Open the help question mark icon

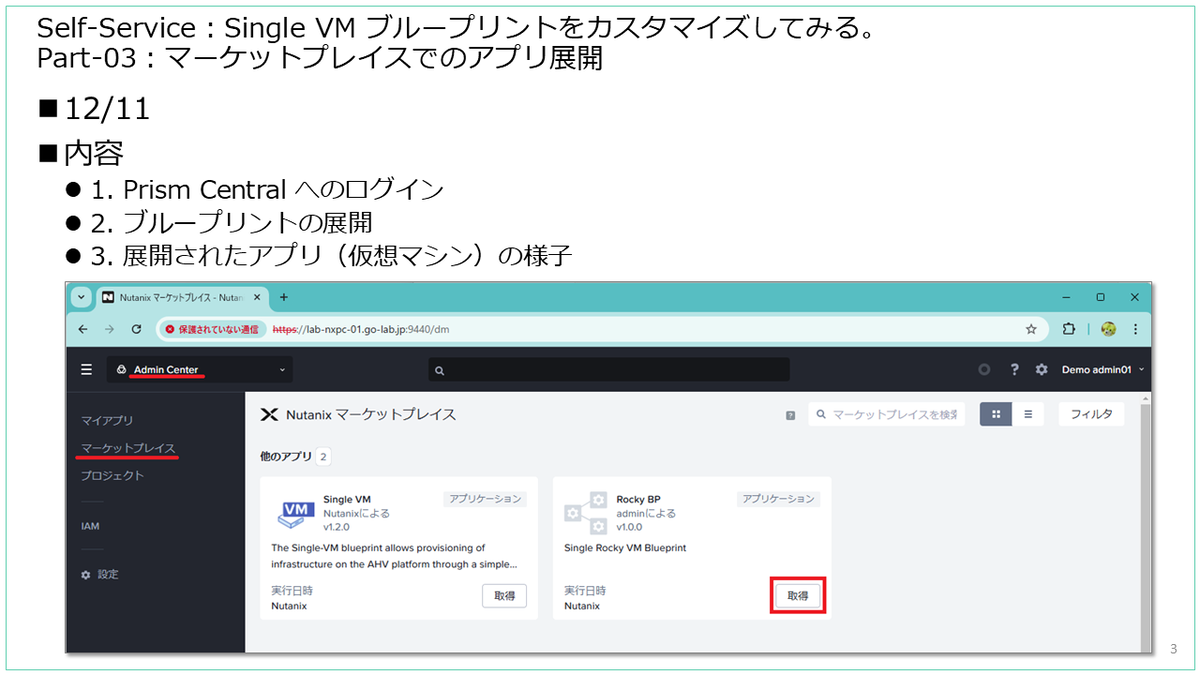click(1014, 370)
